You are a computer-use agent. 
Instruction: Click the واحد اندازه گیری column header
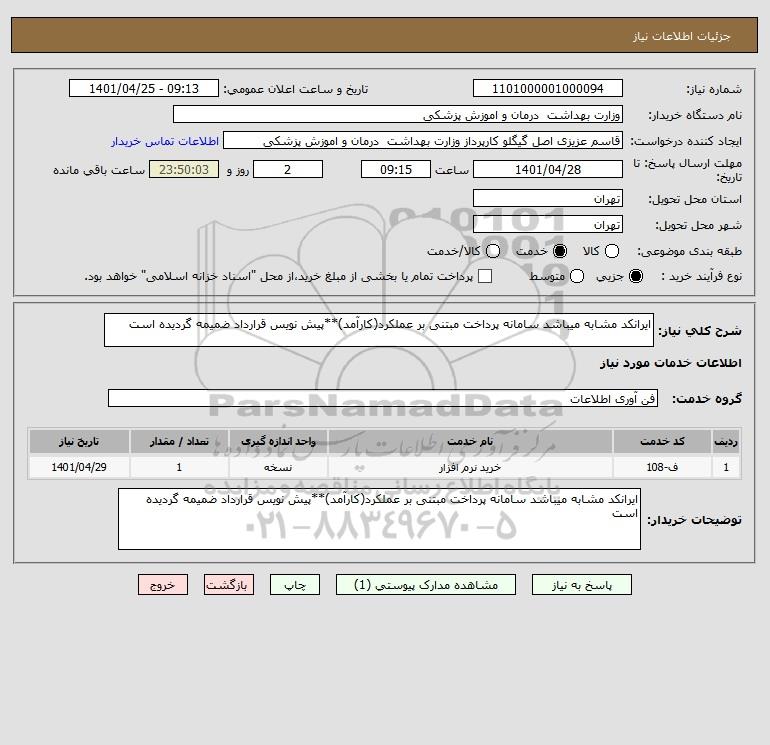pos(278,441)
